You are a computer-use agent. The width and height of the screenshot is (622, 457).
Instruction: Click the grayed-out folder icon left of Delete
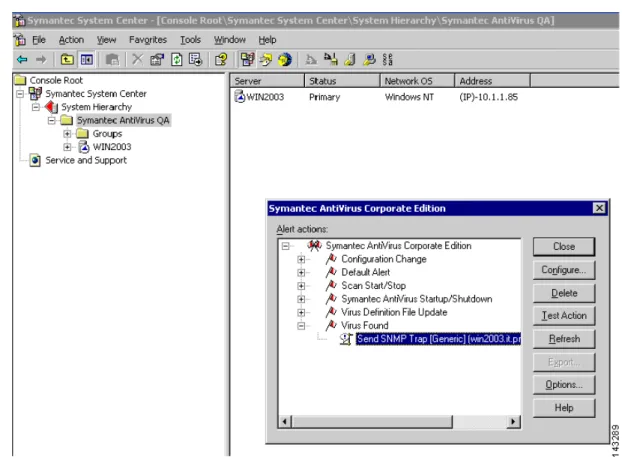point(112,60)
